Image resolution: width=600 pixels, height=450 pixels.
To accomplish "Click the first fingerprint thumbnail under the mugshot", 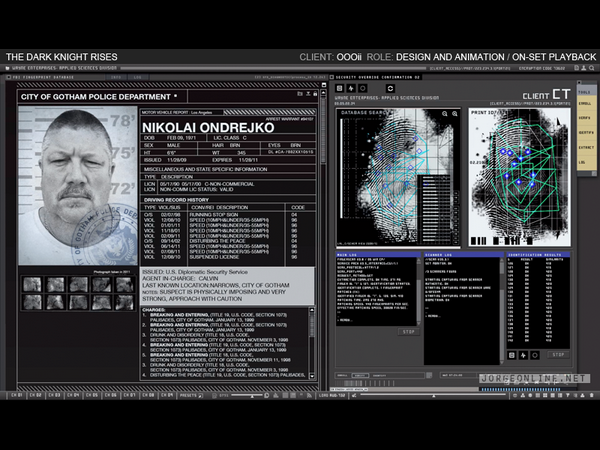I will tap(32, 283).
